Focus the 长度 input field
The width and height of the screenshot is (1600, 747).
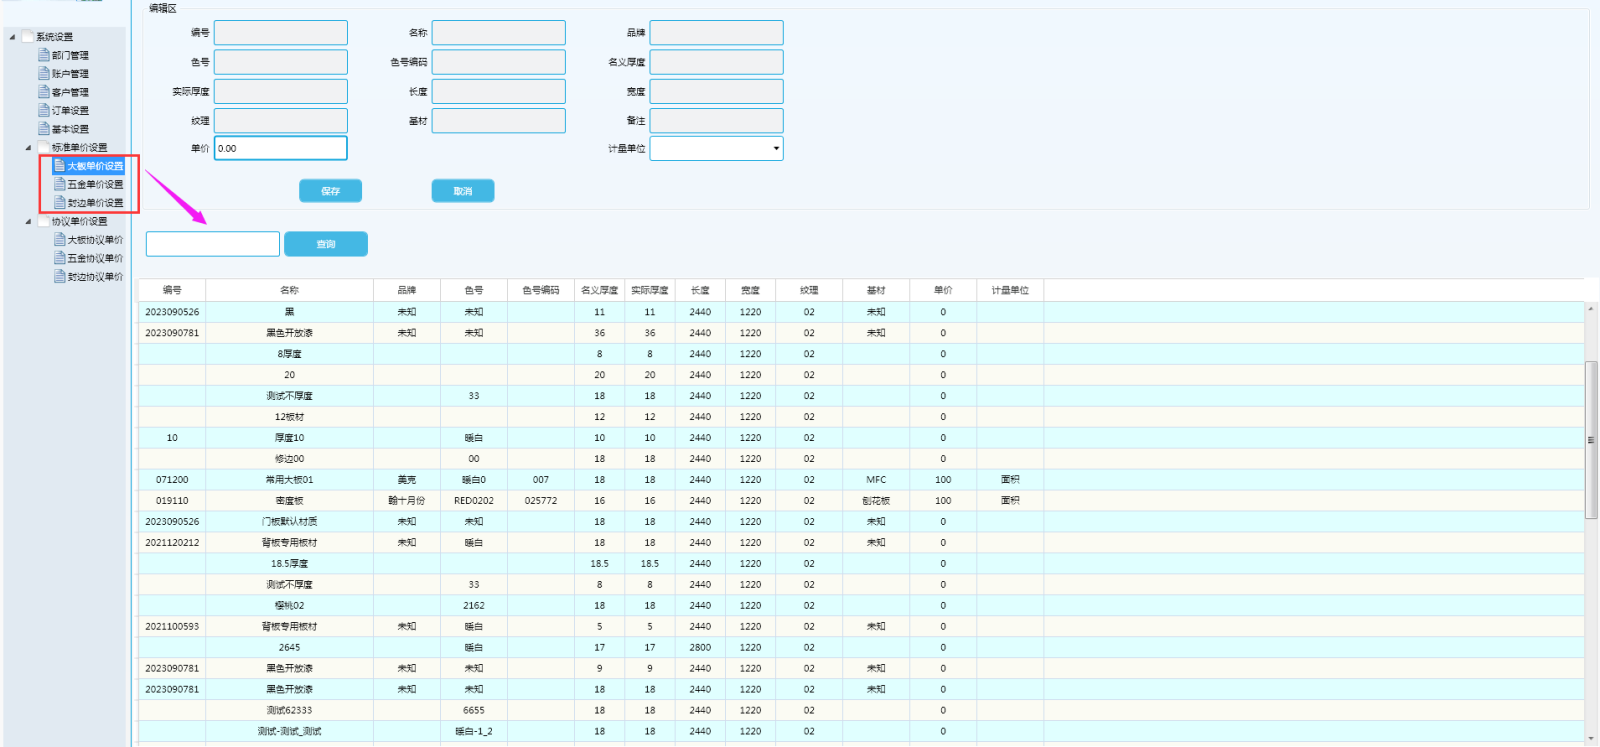tap(499, 91)
